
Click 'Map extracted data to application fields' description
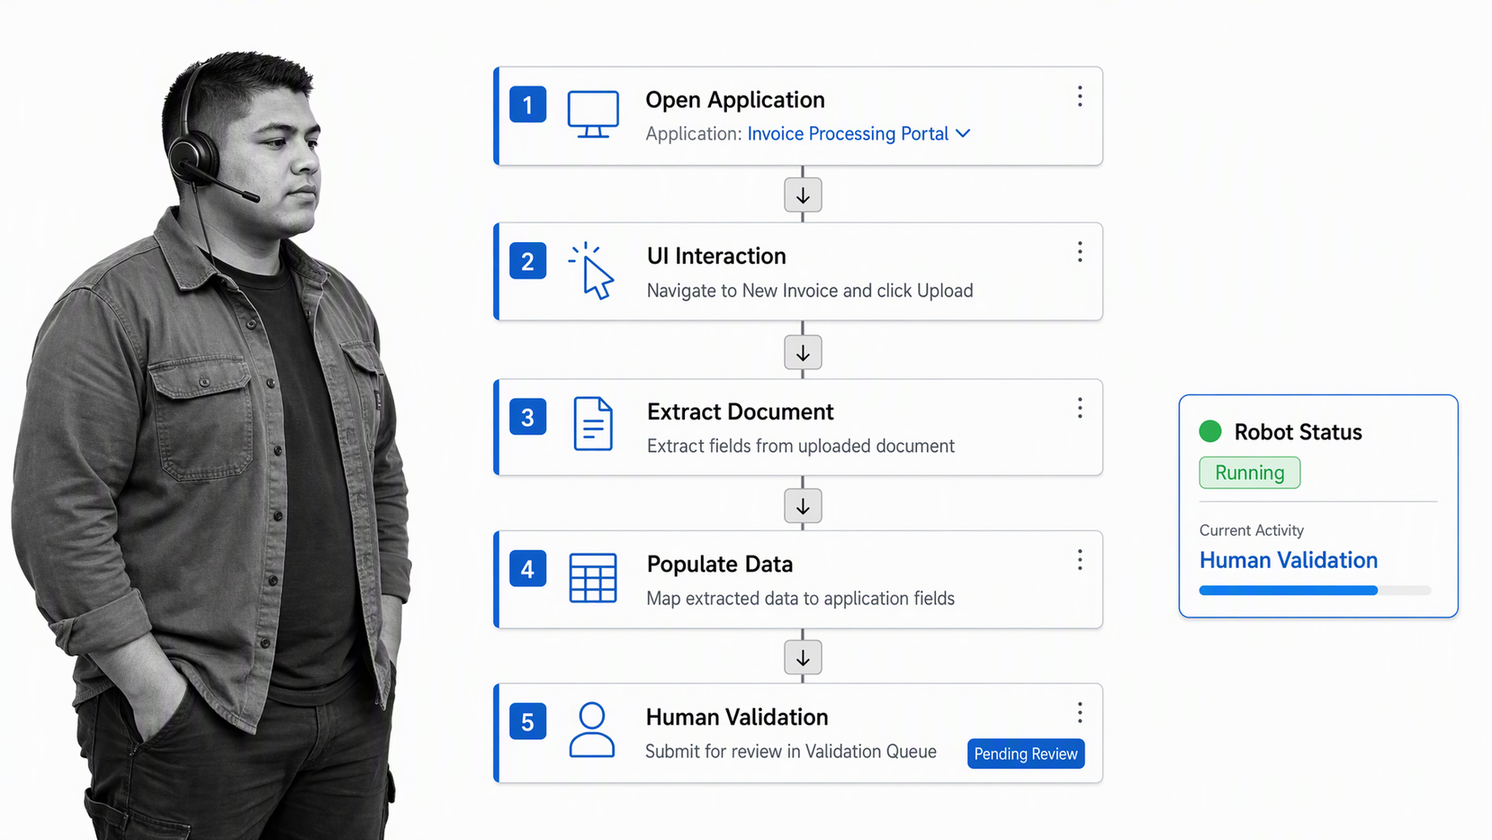pos(800,598)
